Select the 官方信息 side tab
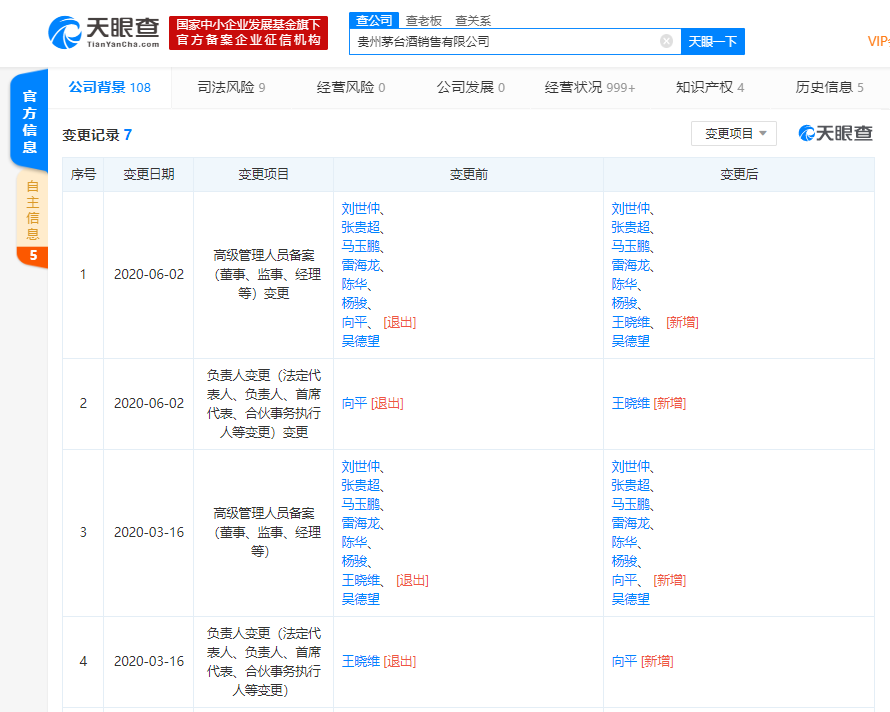The image size is (890, 712). (x=30, y=121)
